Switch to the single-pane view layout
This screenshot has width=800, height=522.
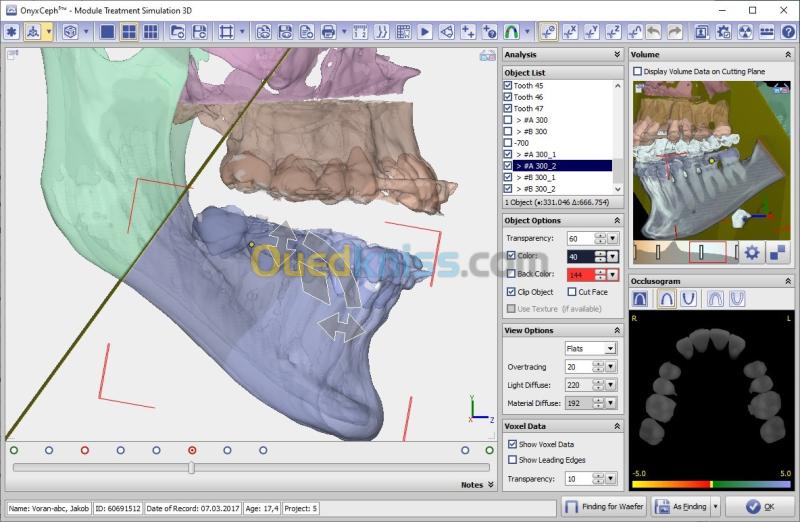pyautogui.click(x=107, y=32)
